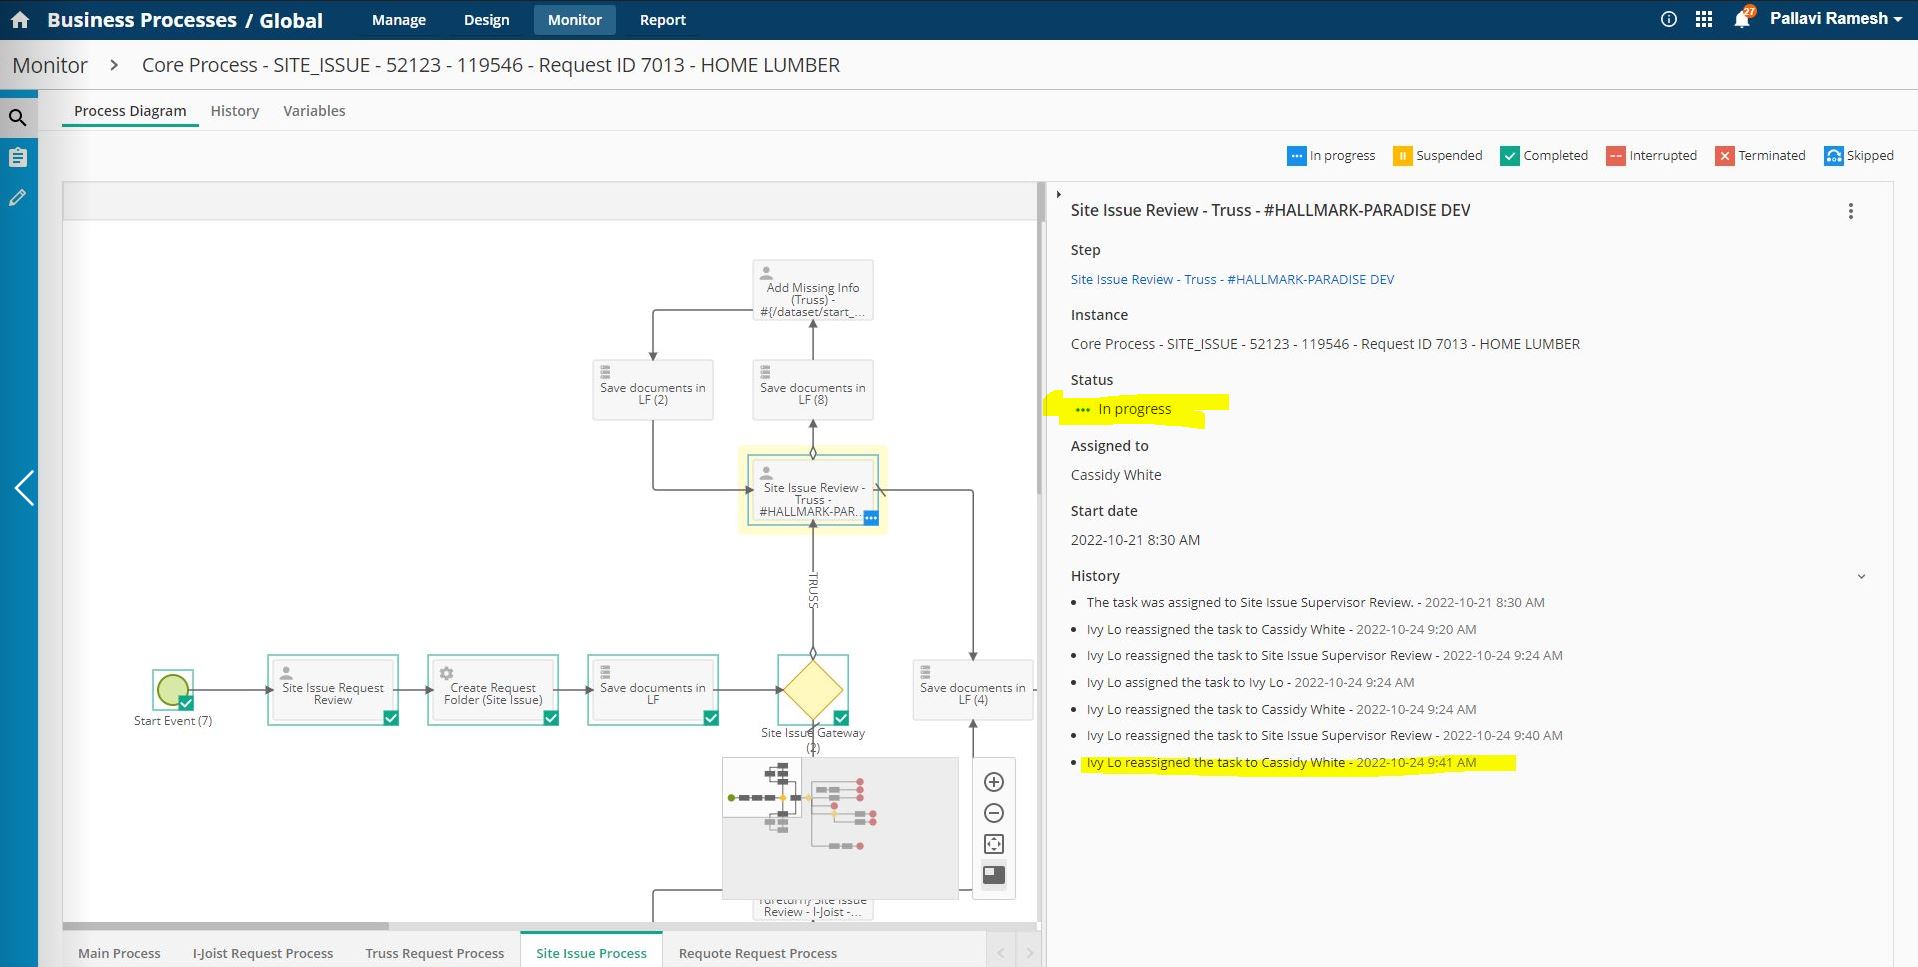
Task: Switch to the Variables tab
Action: (314, 111)
